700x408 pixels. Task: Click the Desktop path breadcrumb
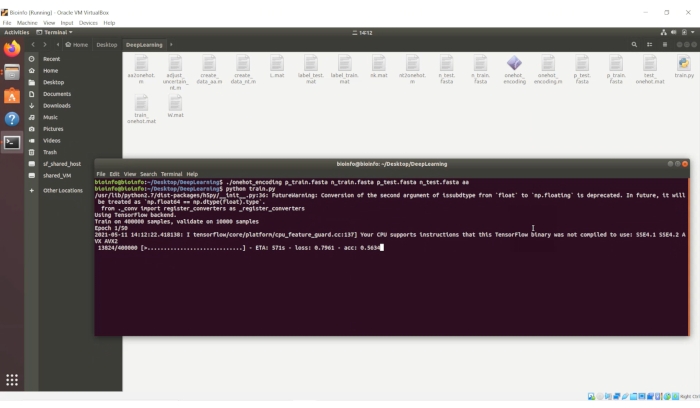[x=106, y=44]
